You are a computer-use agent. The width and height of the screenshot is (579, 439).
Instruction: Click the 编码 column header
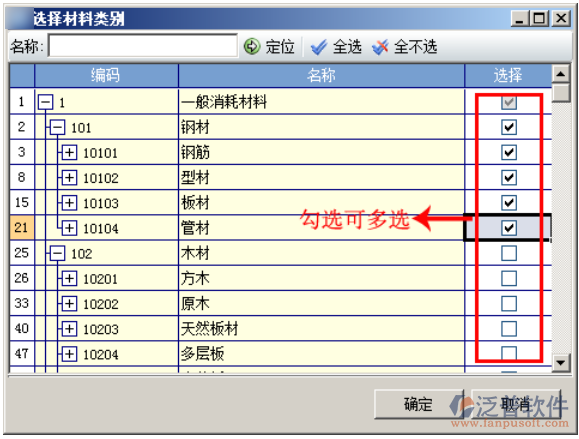coord(106,75)
